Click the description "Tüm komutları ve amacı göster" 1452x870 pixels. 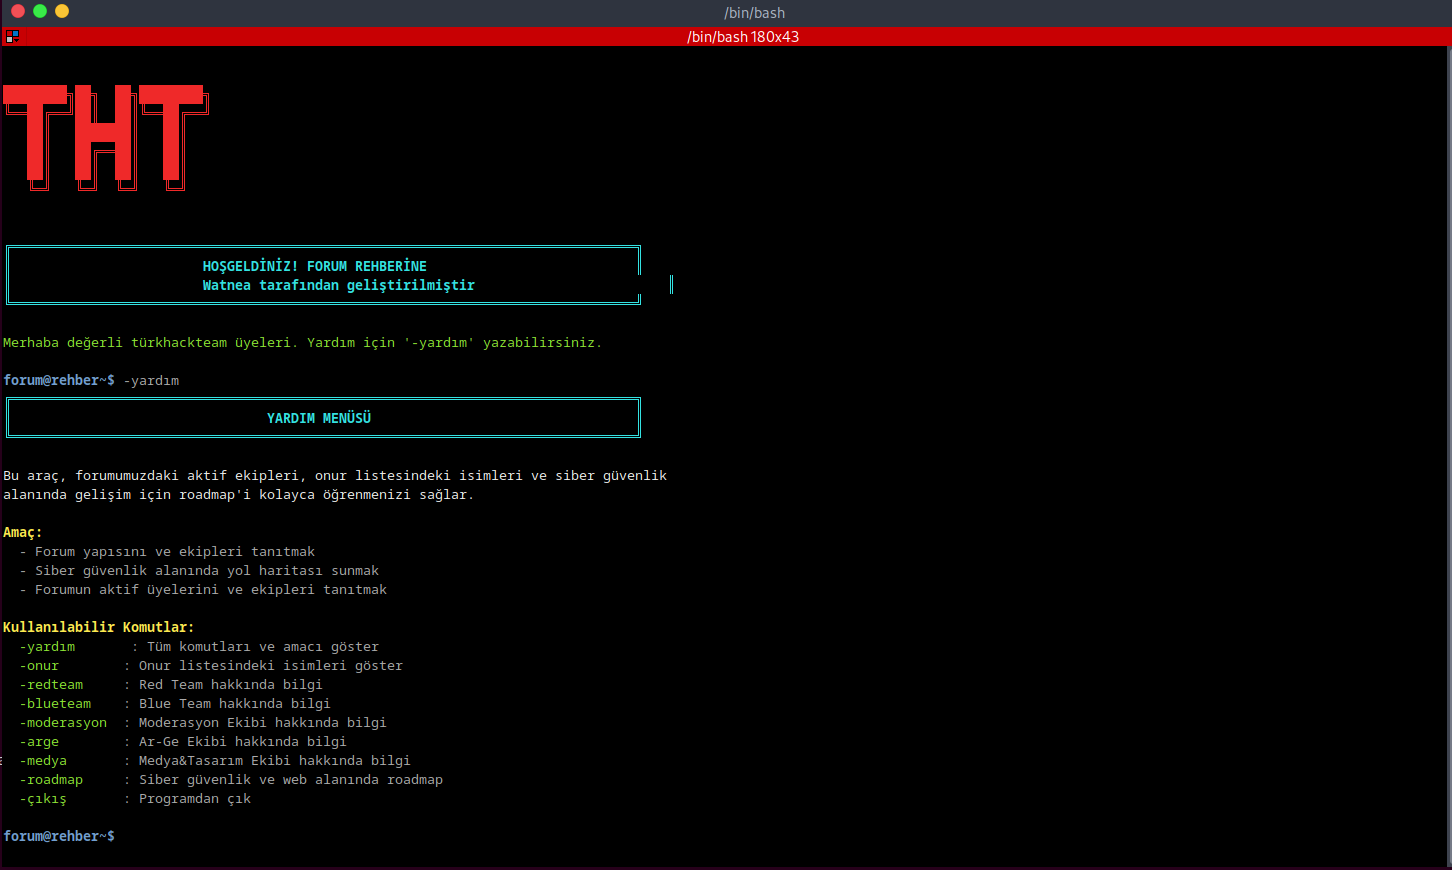point(263,646)
